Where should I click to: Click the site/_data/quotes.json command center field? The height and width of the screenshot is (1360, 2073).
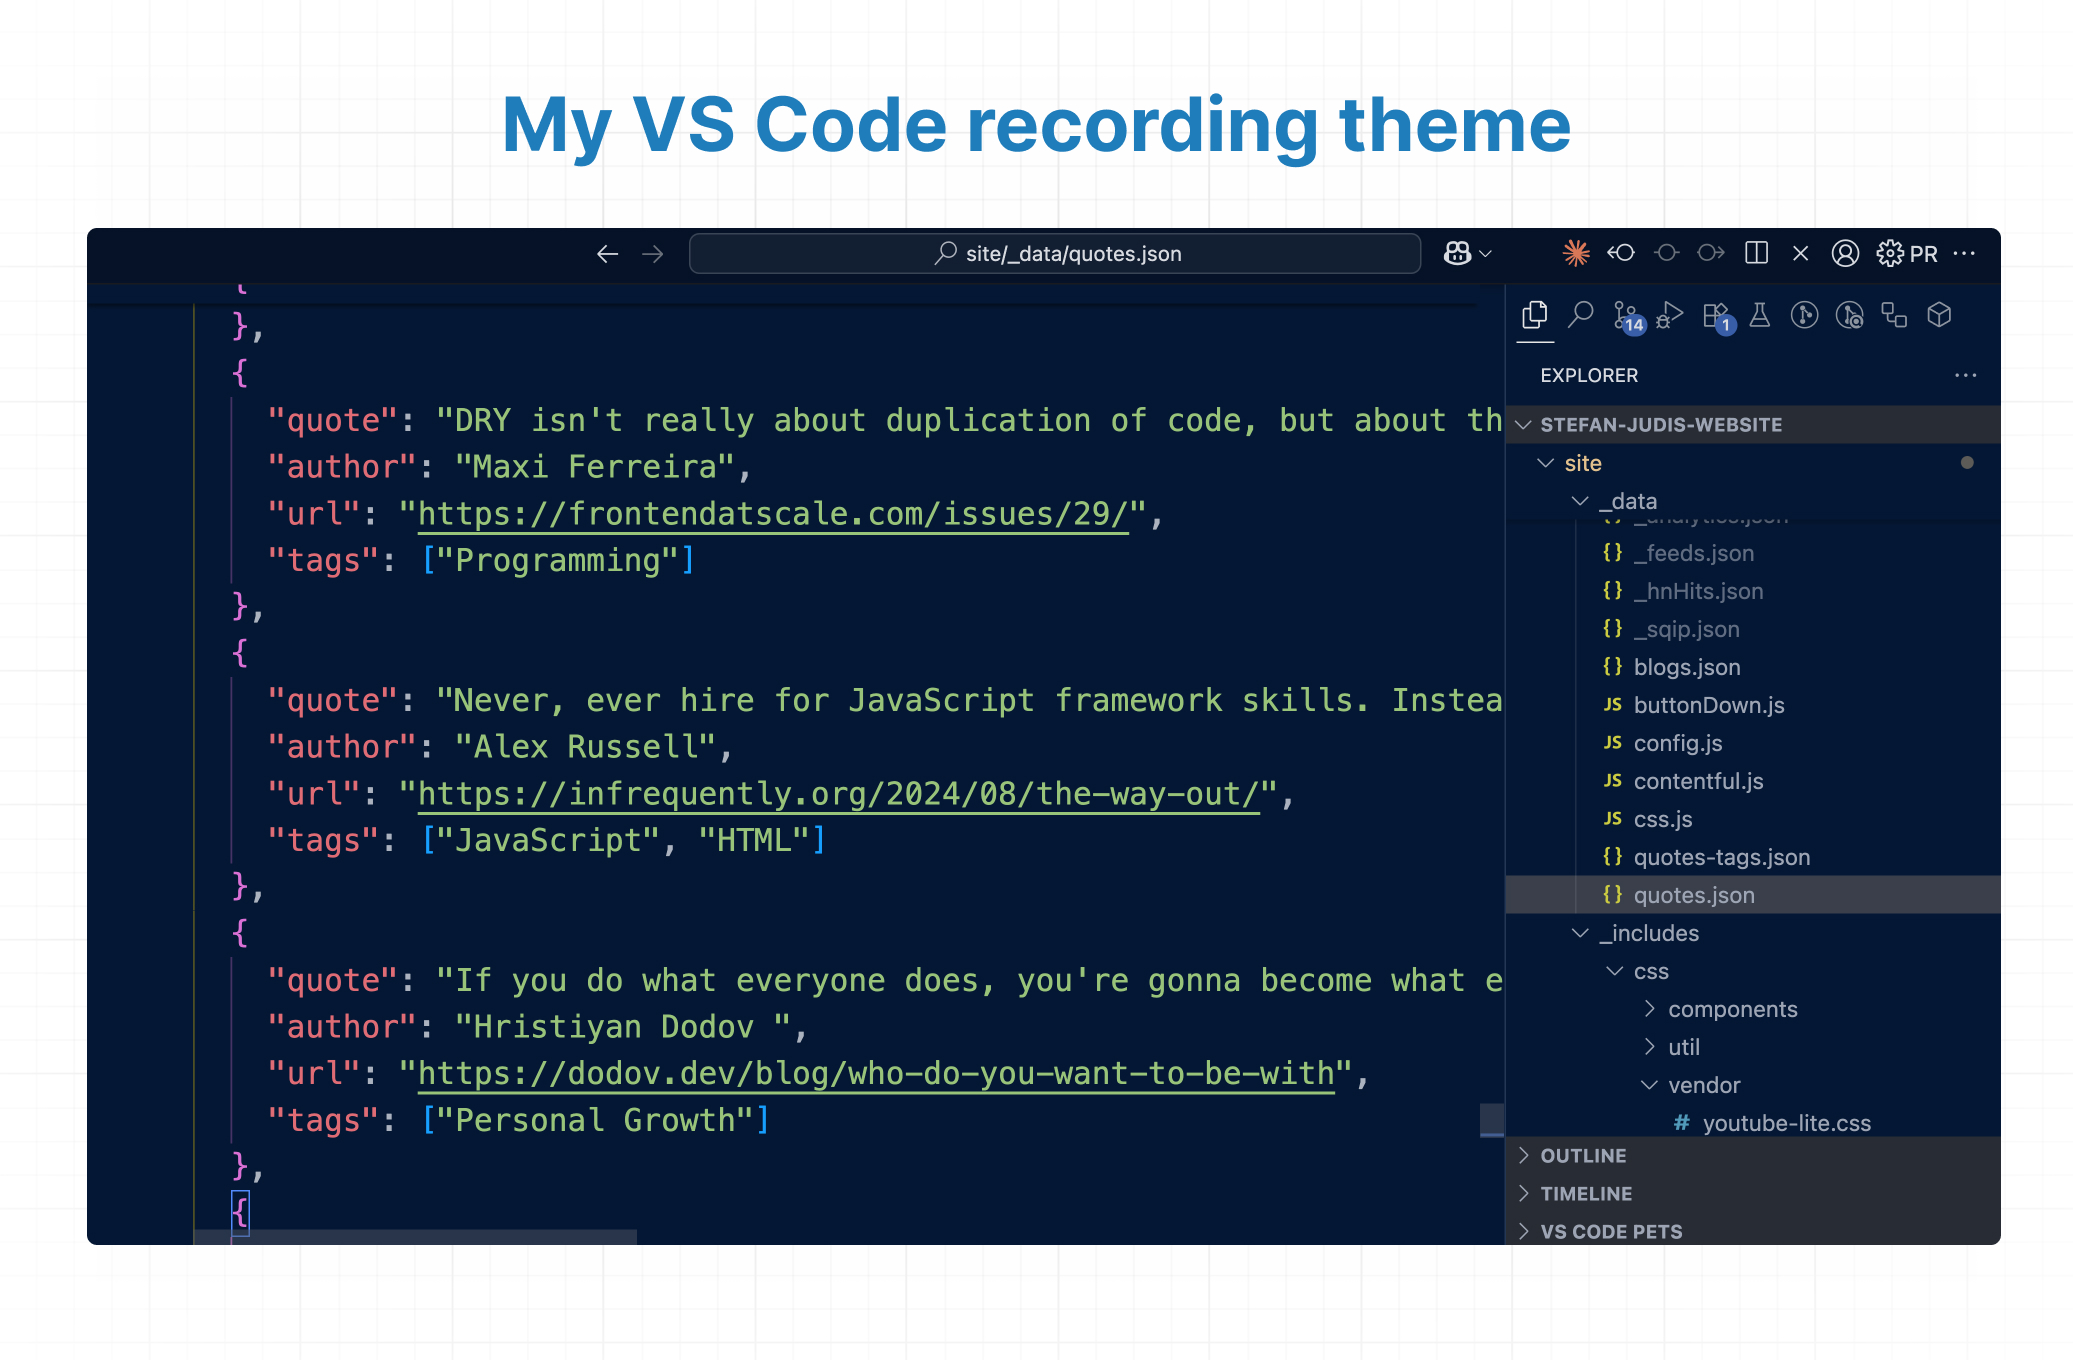point(1055,254)
